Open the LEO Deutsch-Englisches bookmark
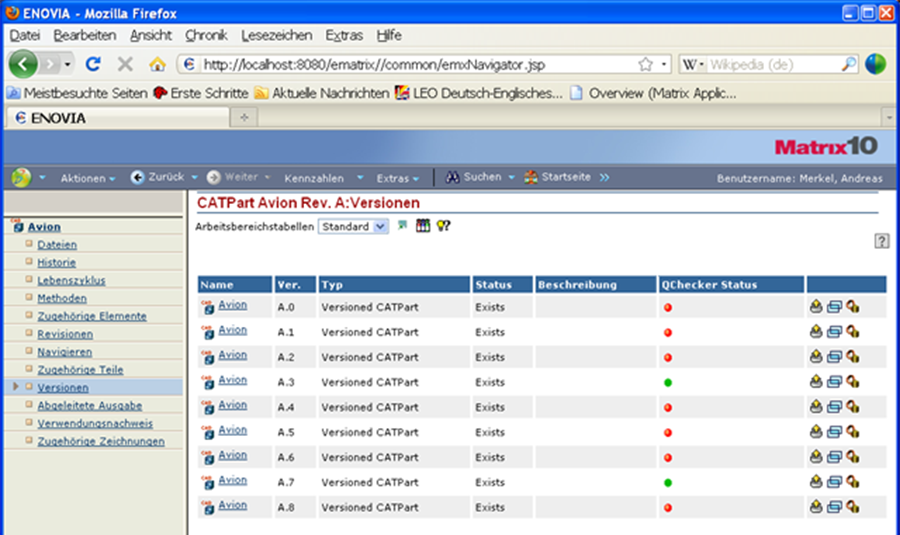The image size is (900, 535). click(x=479, y=93)
